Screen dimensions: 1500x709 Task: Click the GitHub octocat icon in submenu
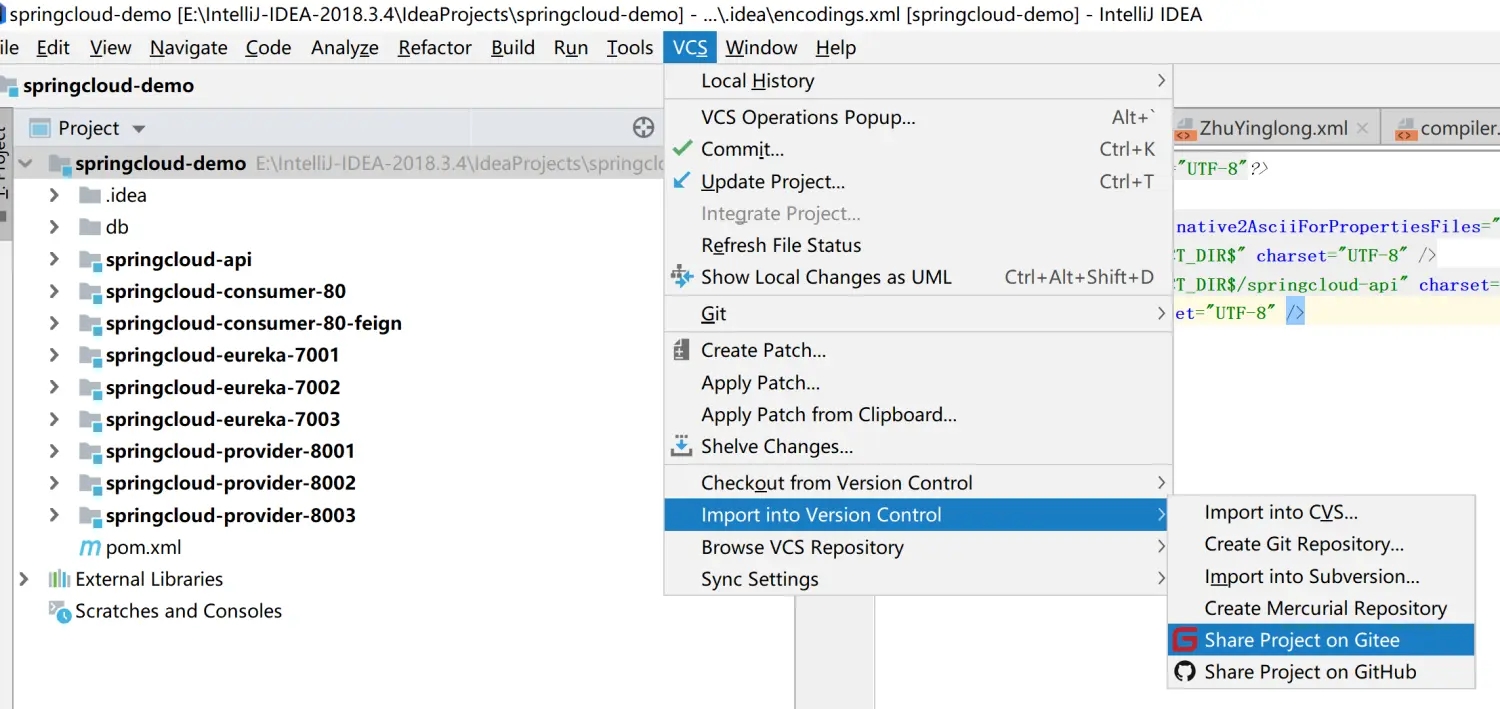click(1185, 672)
